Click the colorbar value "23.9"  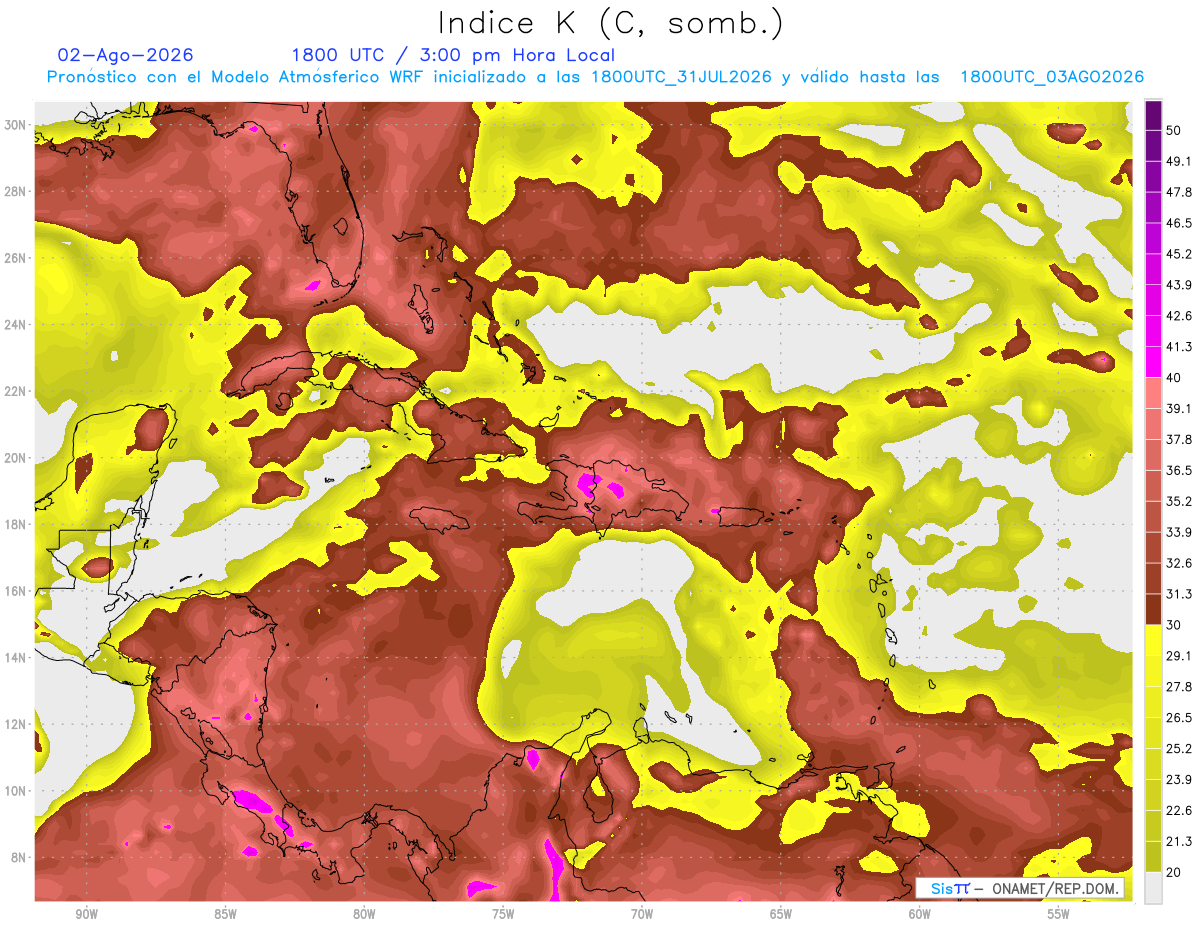1180,779
